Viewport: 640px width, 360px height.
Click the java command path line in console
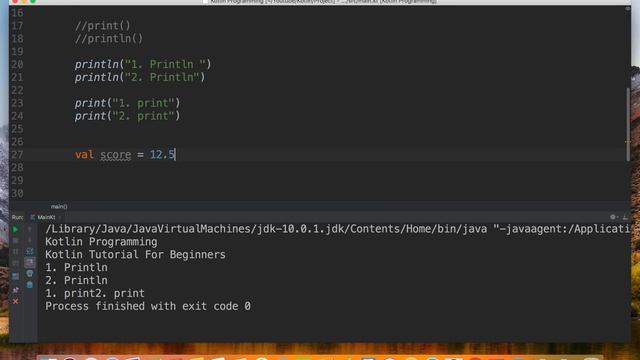tap(338, 229)
